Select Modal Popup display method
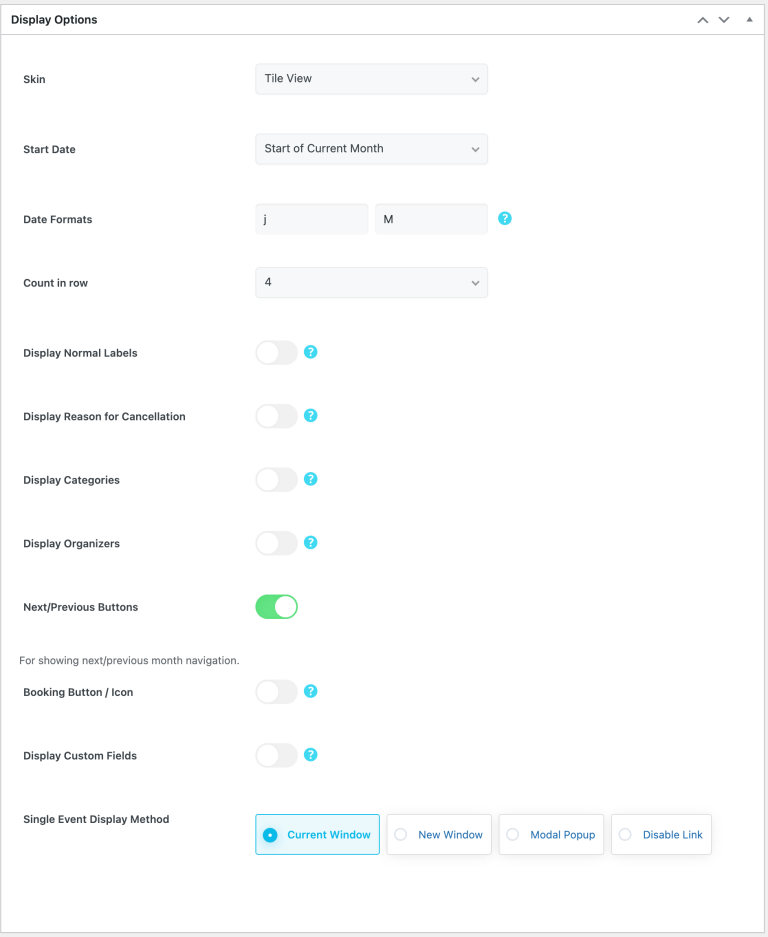Viewport: 768px width, 937px height. 551,834
